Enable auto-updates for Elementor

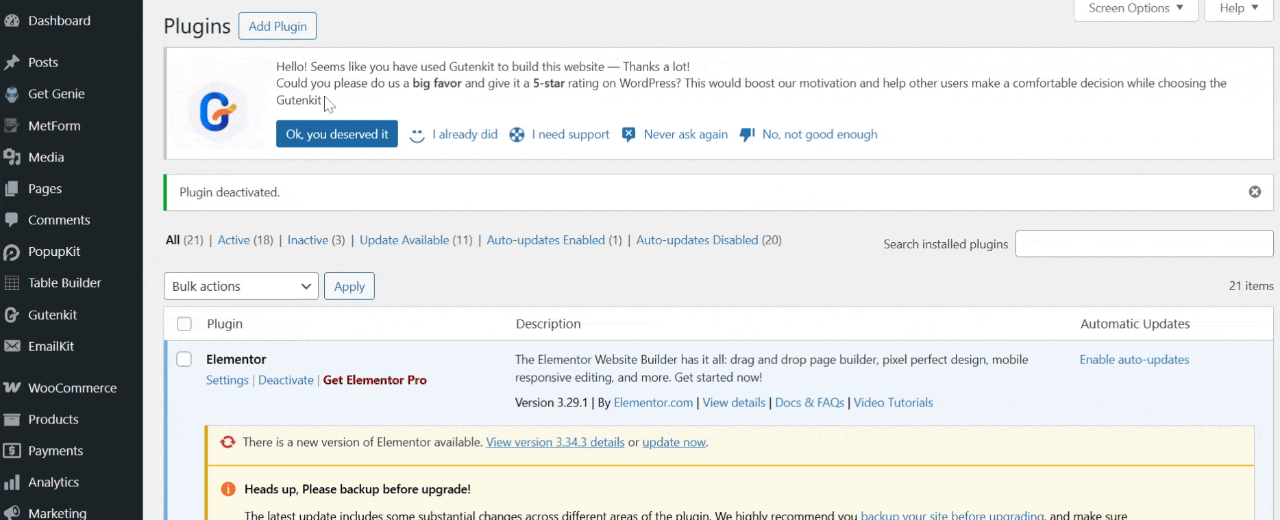click(1134, 360)
